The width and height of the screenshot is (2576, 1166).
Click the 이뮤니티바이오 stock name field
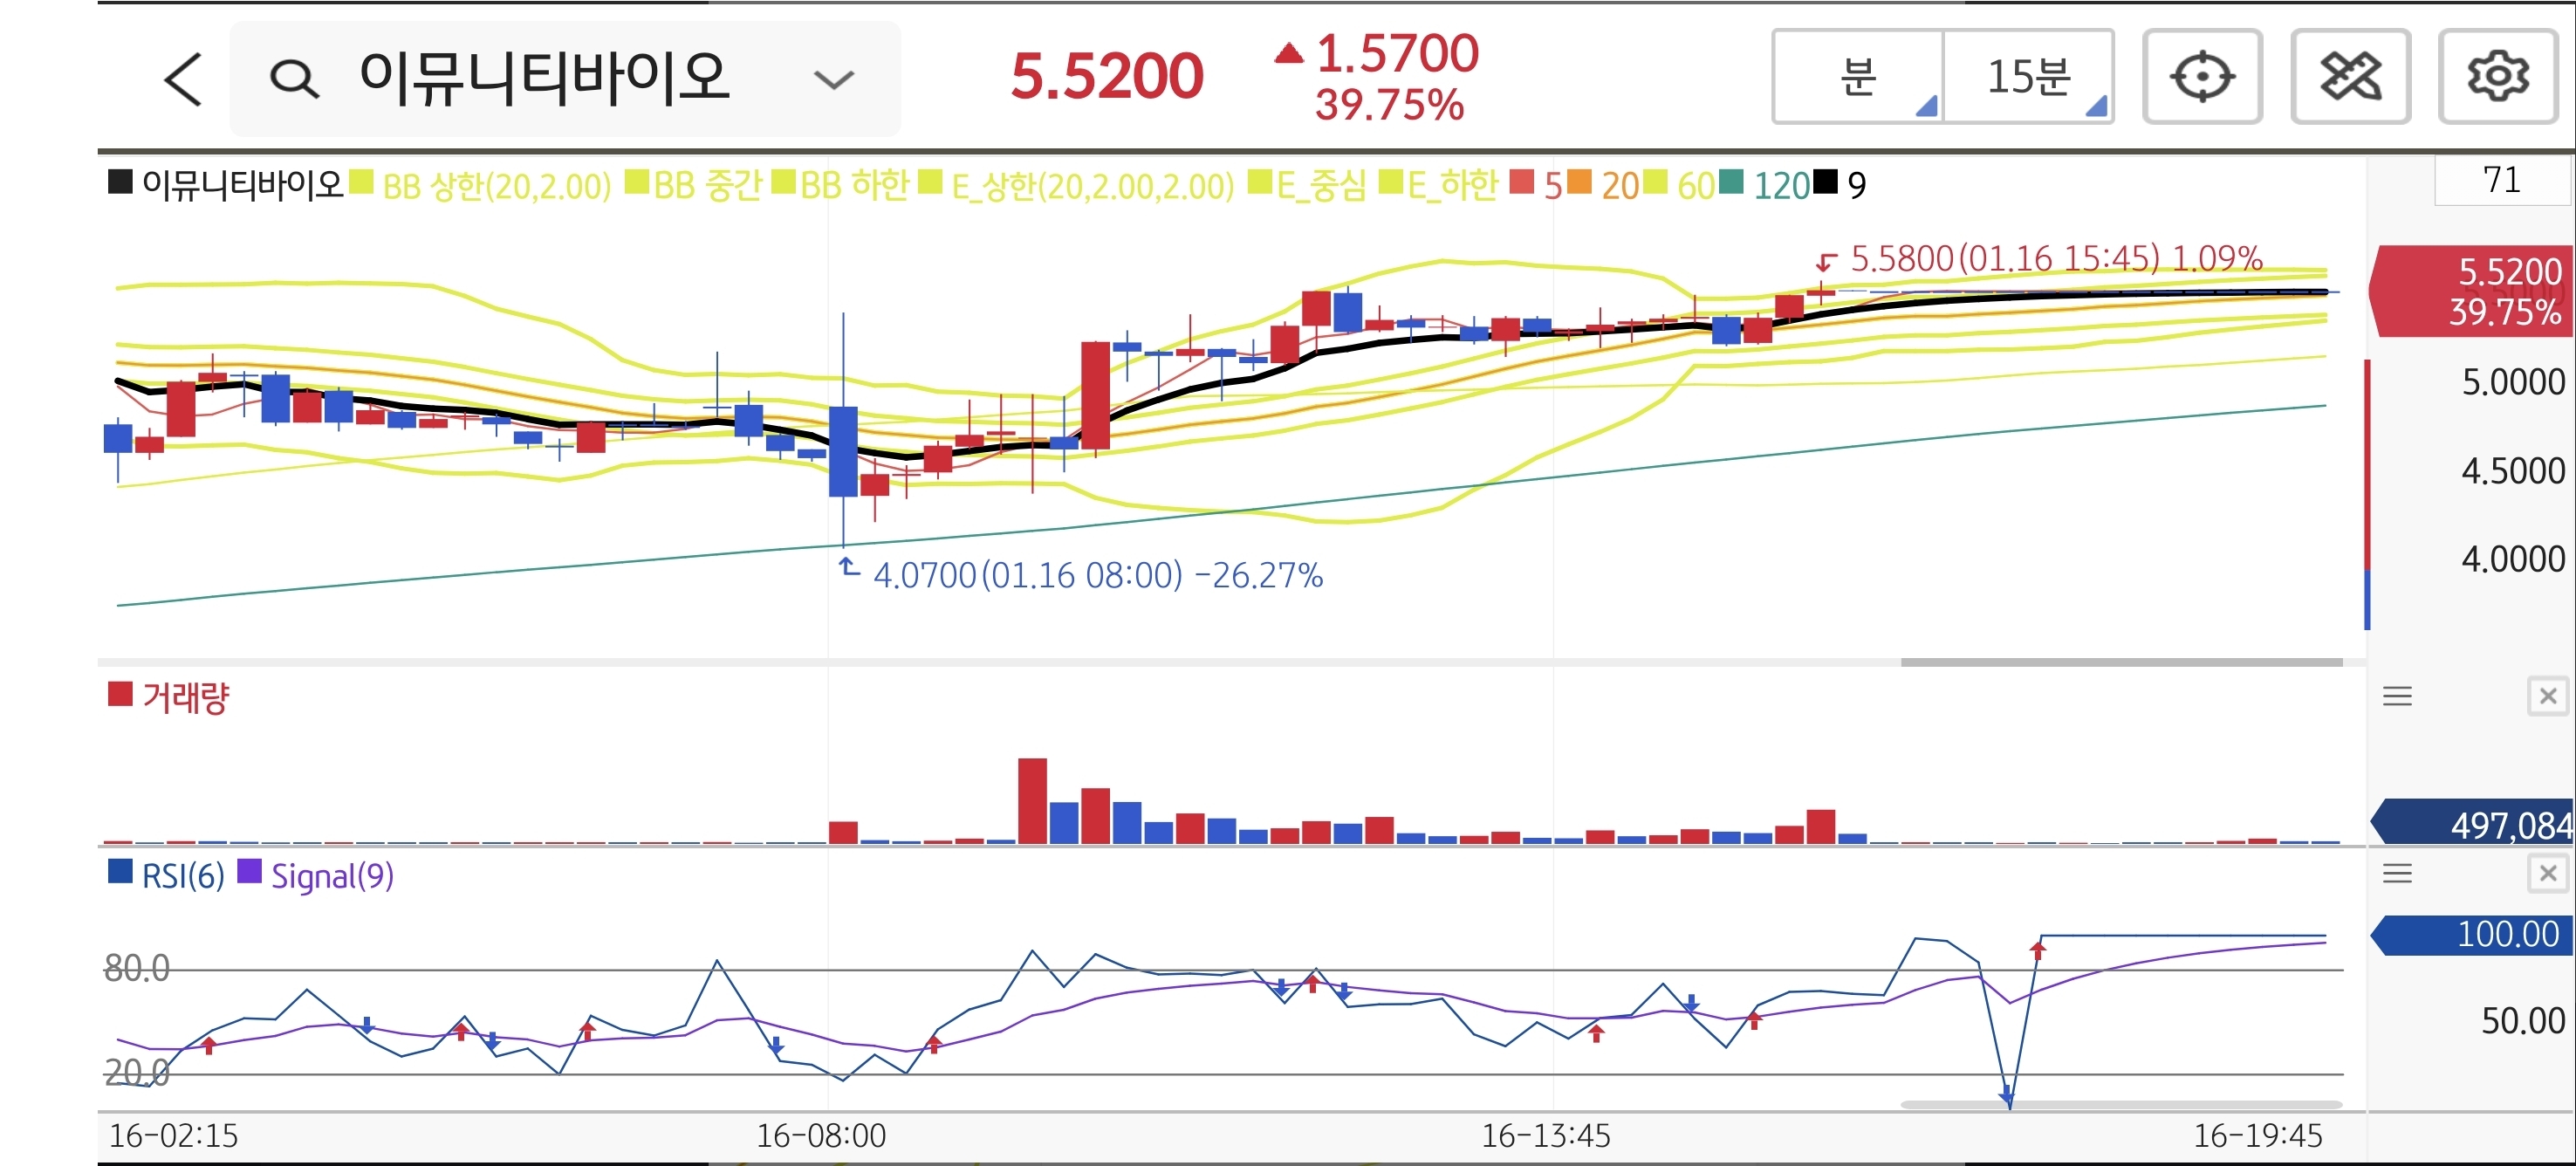point(545,79)
